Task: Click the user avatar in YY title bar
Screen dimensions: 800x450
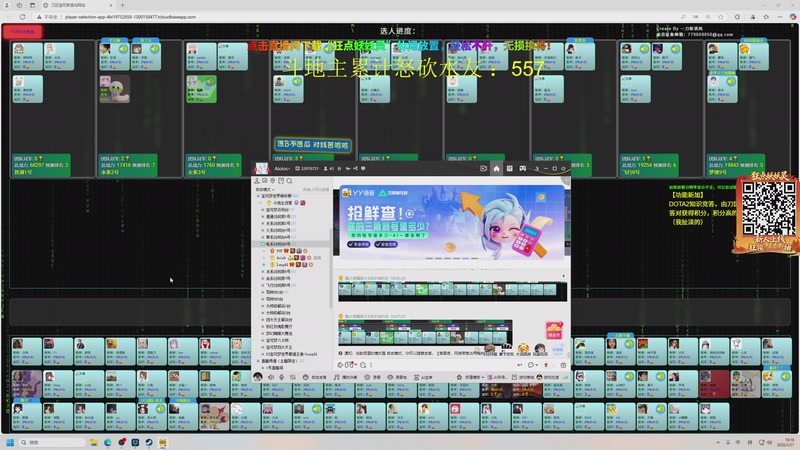Action: [x=262, y=168]
